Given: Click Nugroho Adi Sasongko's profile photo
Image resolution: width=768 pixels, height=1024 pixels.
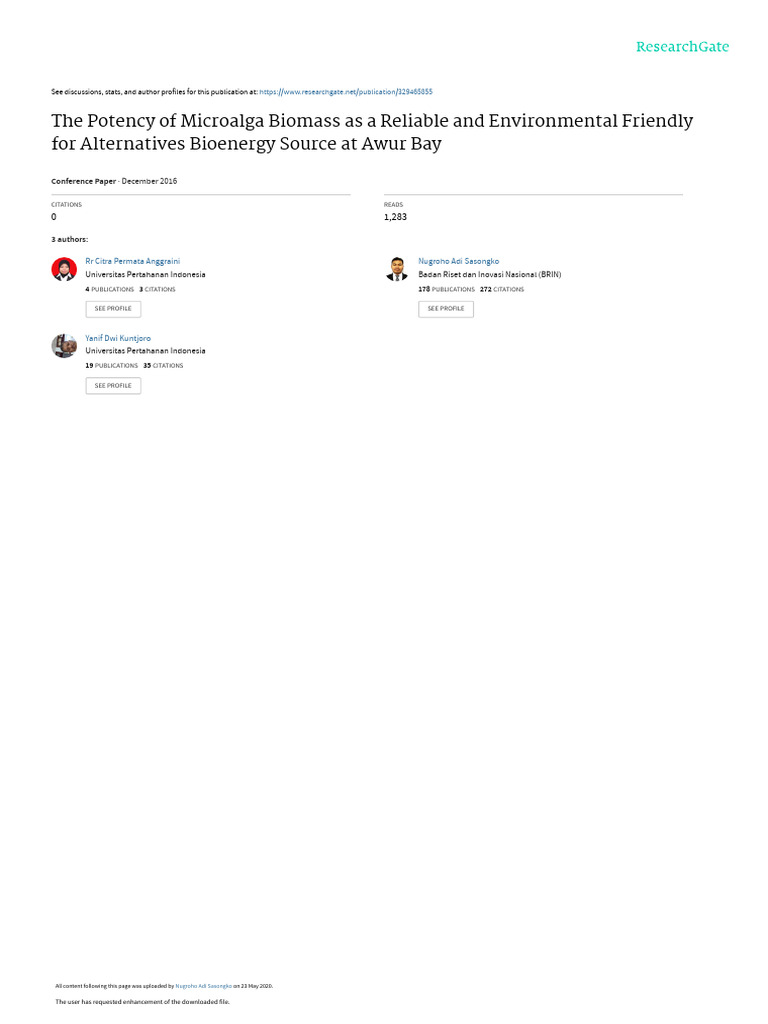Looking at the screenshot, I should pos(396,269).
